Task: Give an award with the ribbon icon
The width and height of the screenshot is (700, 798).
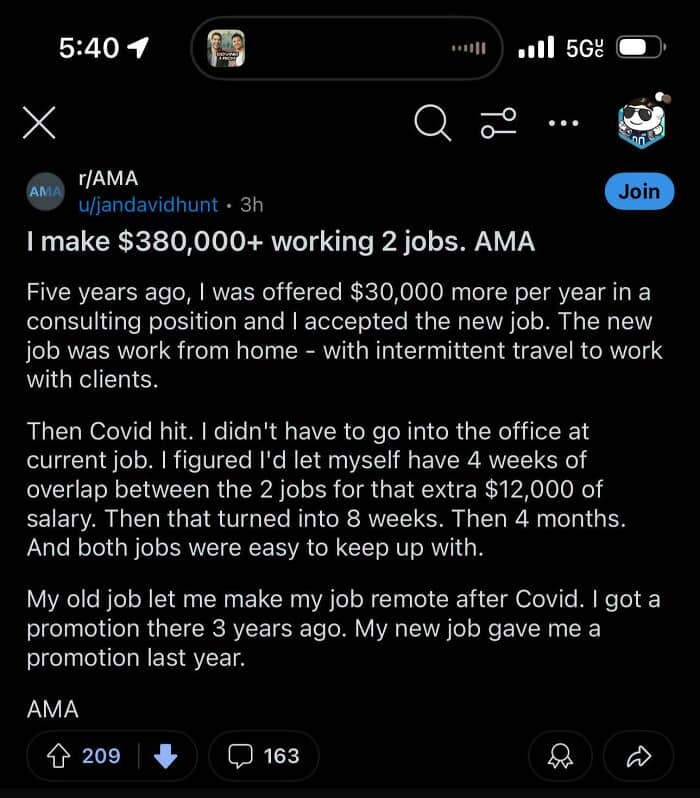Action: coord(560,756)
